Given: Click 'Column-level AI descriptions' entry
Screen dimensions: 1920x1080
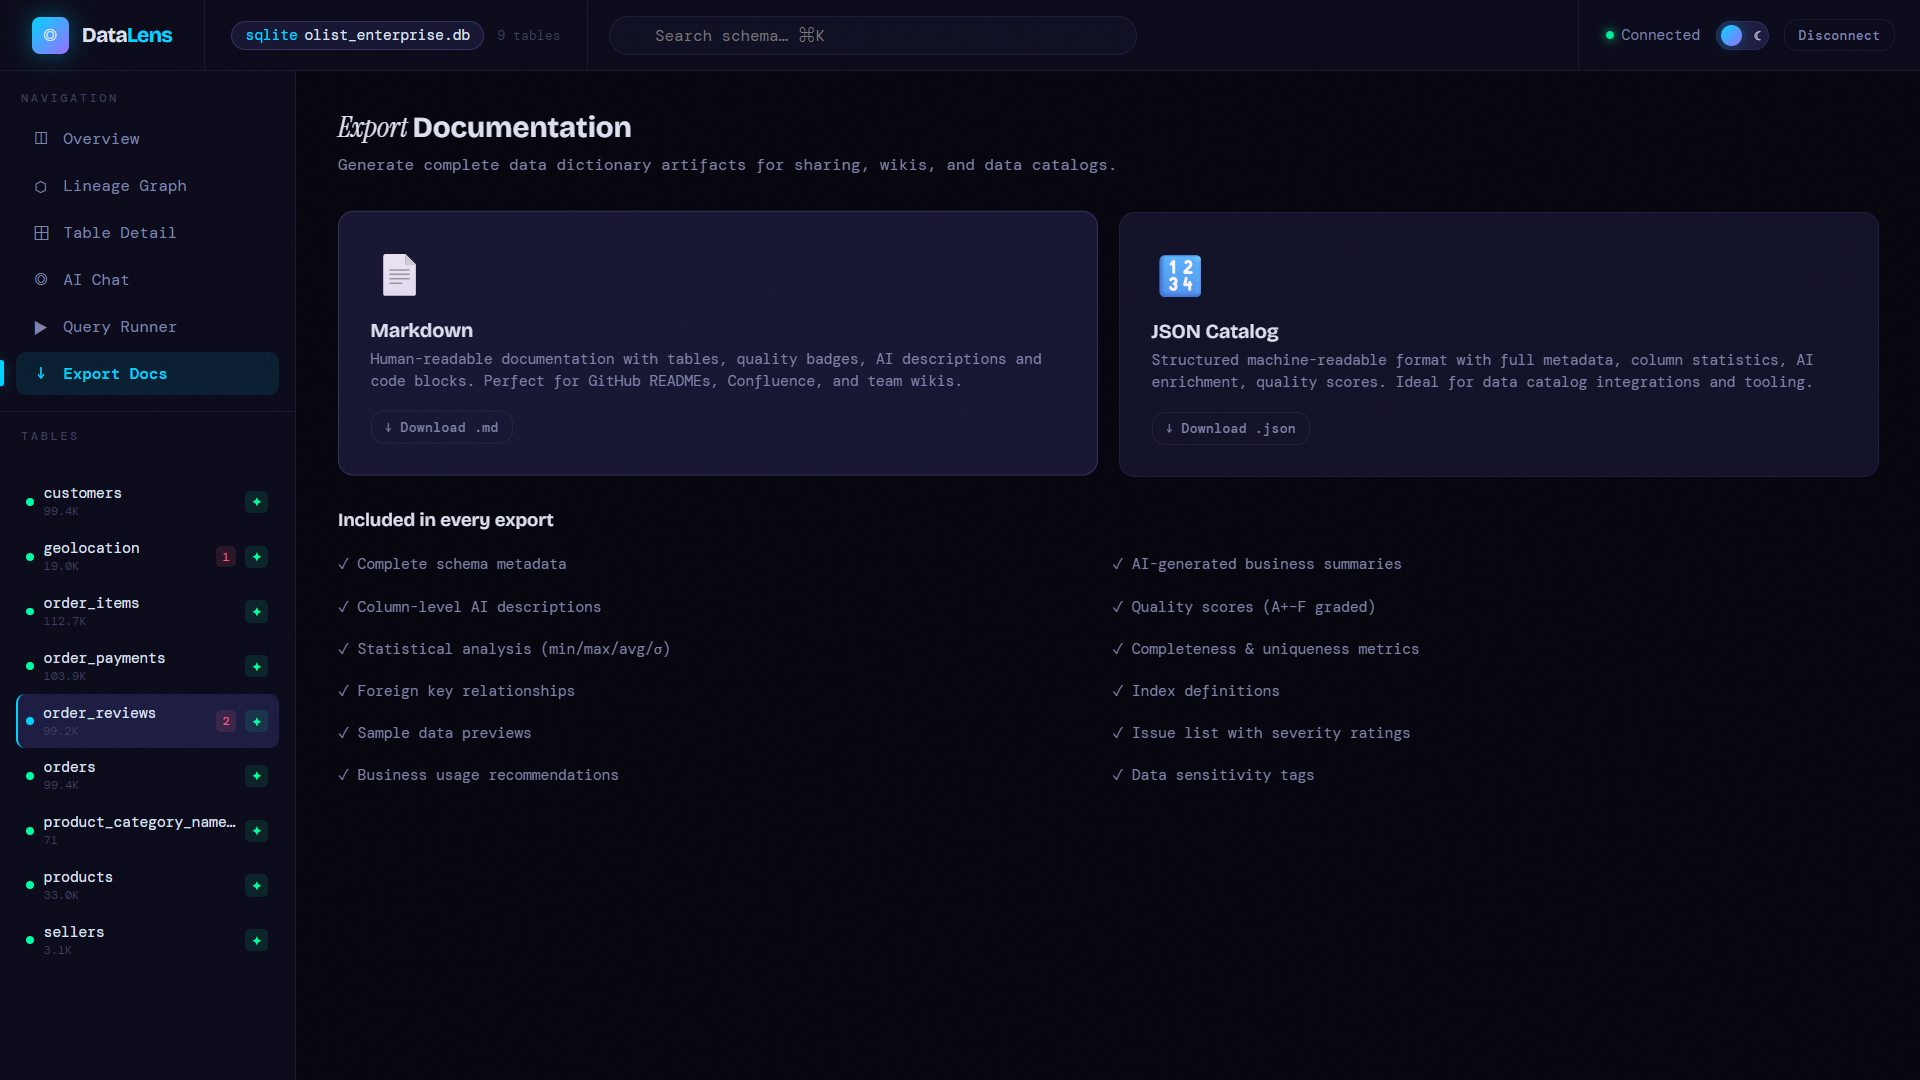Looking at the screenshot, I should click(x=470, y=607).
